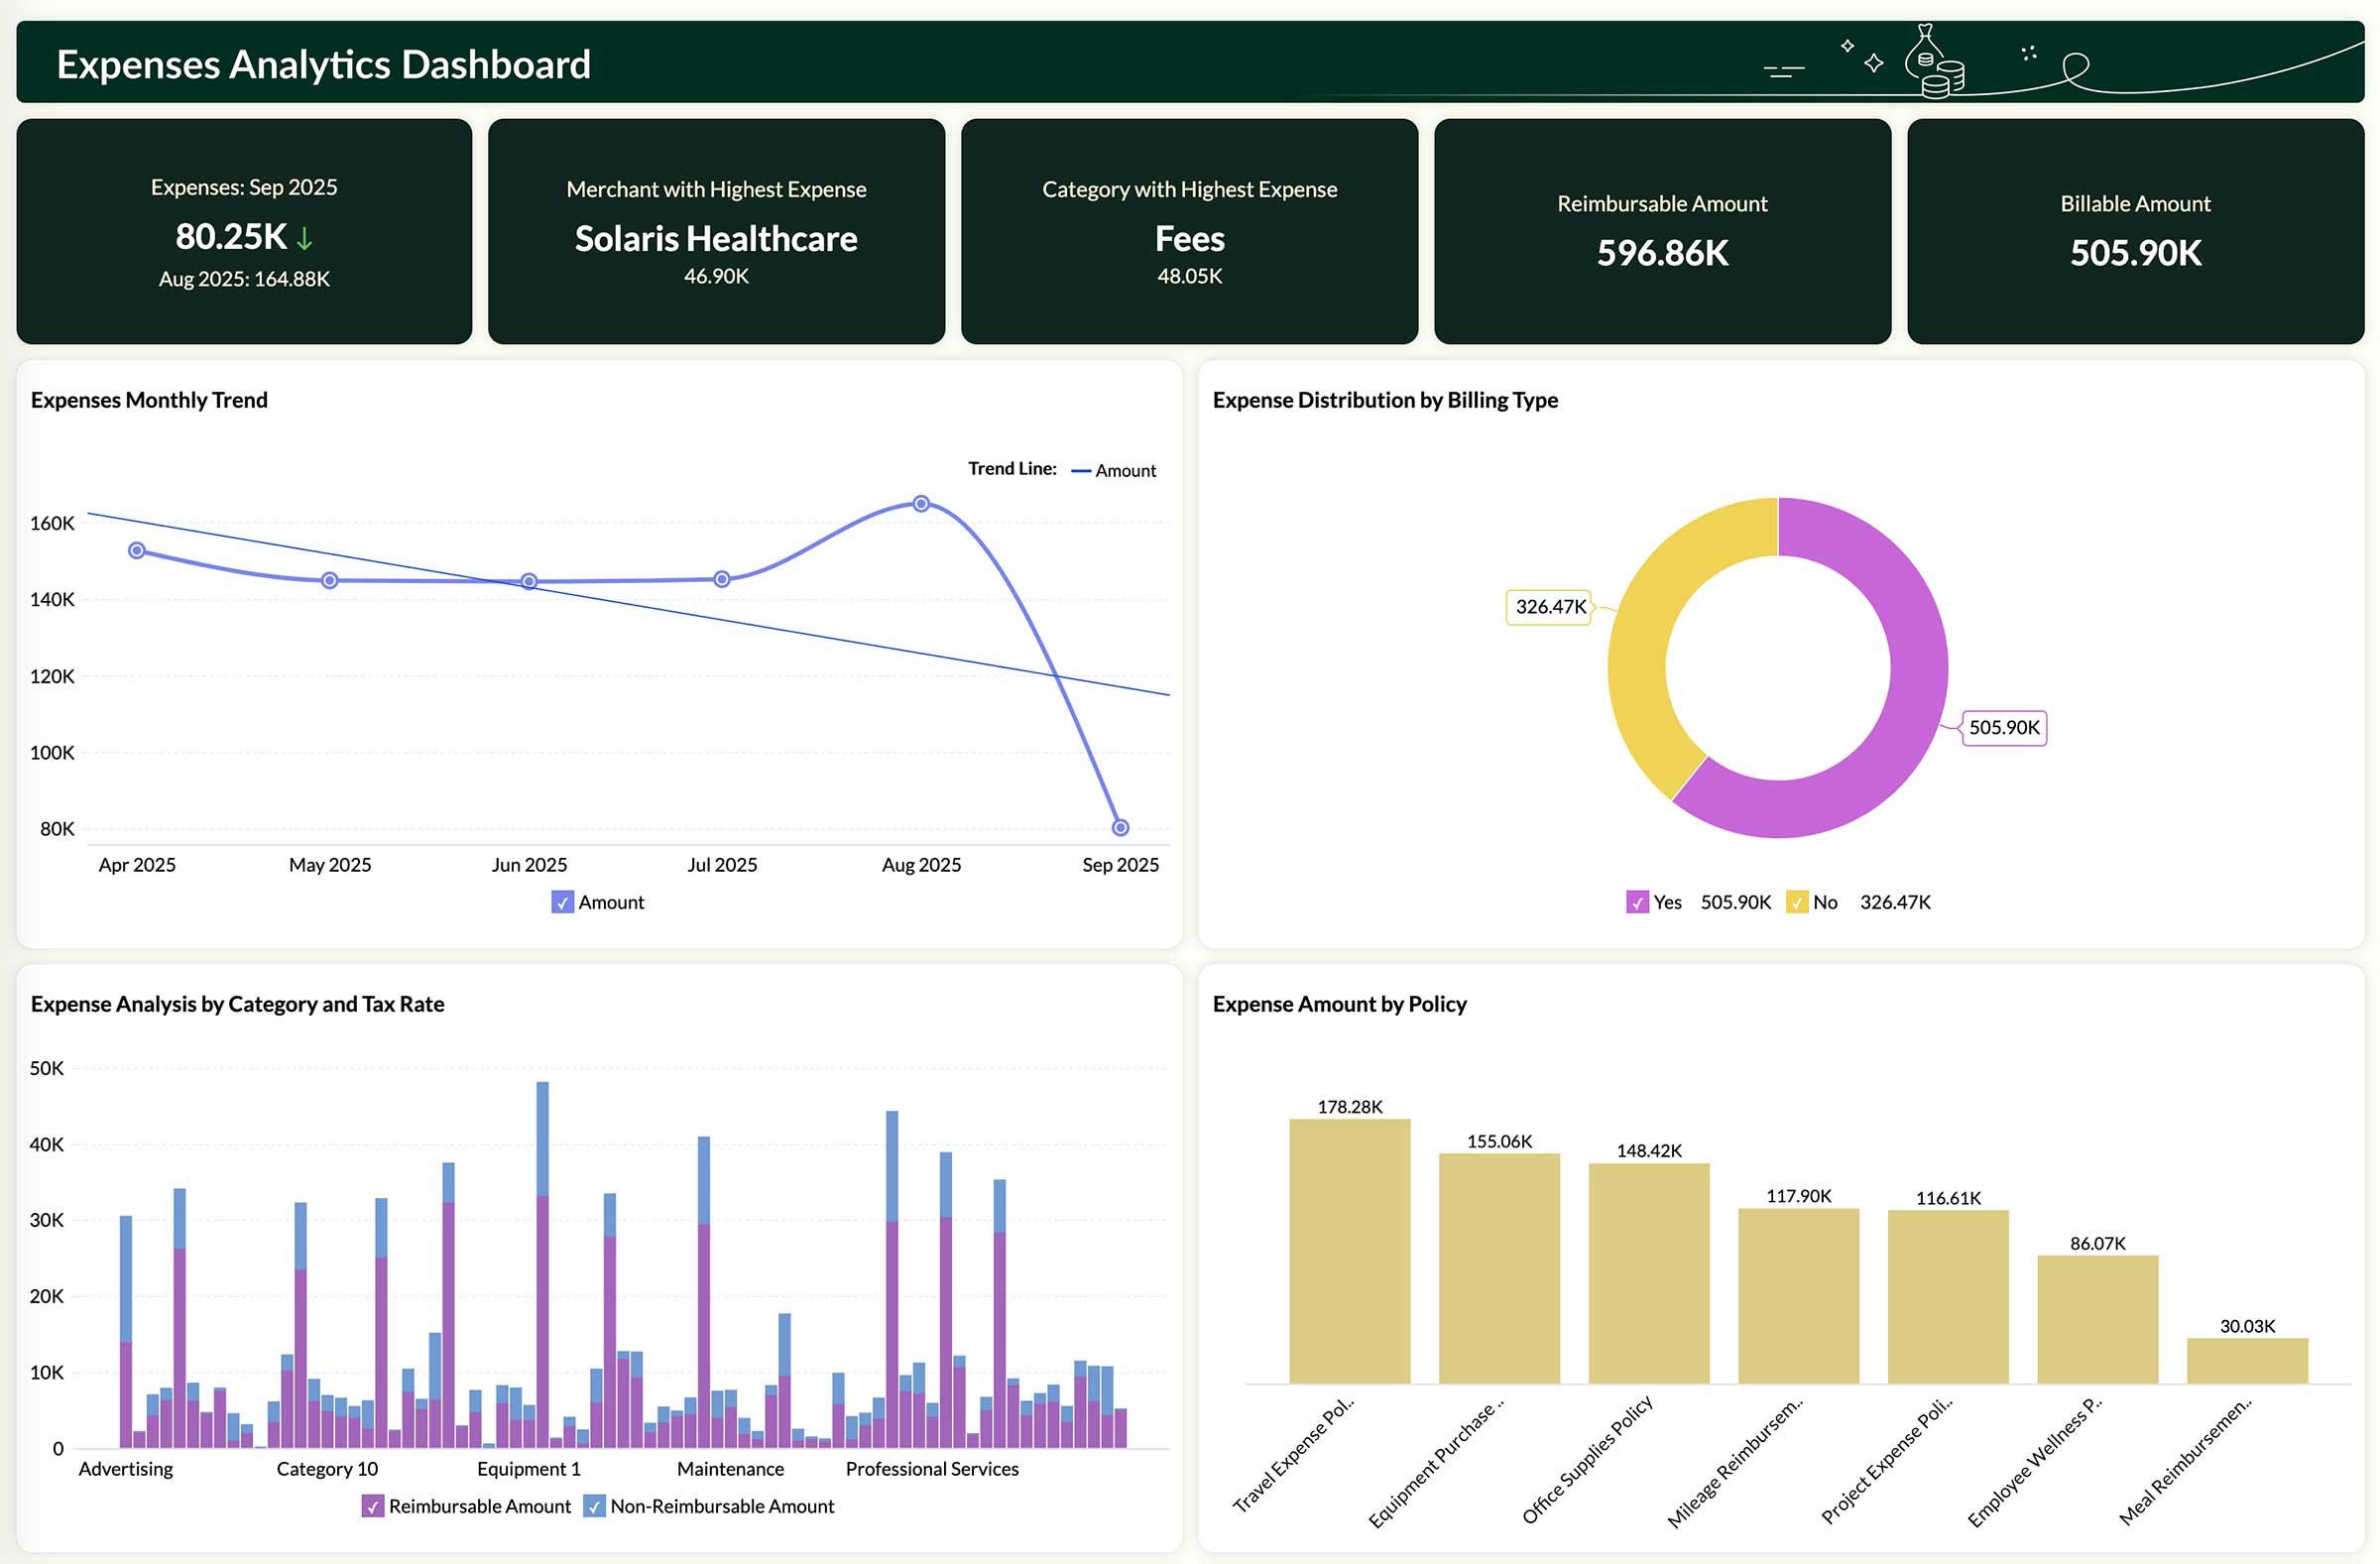
Task: Click the Fees highest expense category card
Action: click(1189, 230)
